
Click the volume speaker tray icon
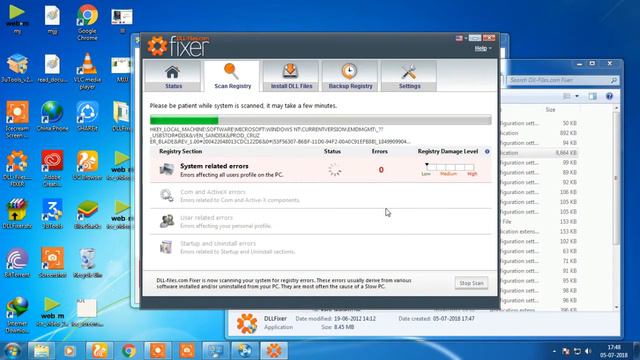tap(588, 351)
